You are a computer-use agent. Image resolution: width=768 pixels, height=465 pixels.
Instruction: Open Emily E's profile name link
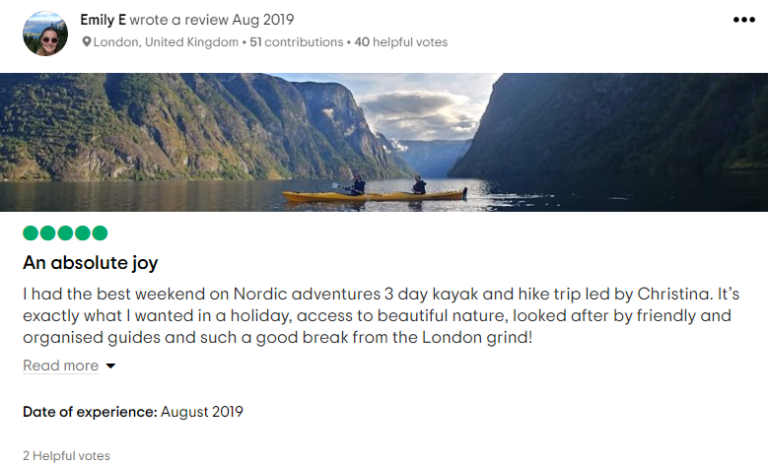pyautogui.click(x=103, y=20)
